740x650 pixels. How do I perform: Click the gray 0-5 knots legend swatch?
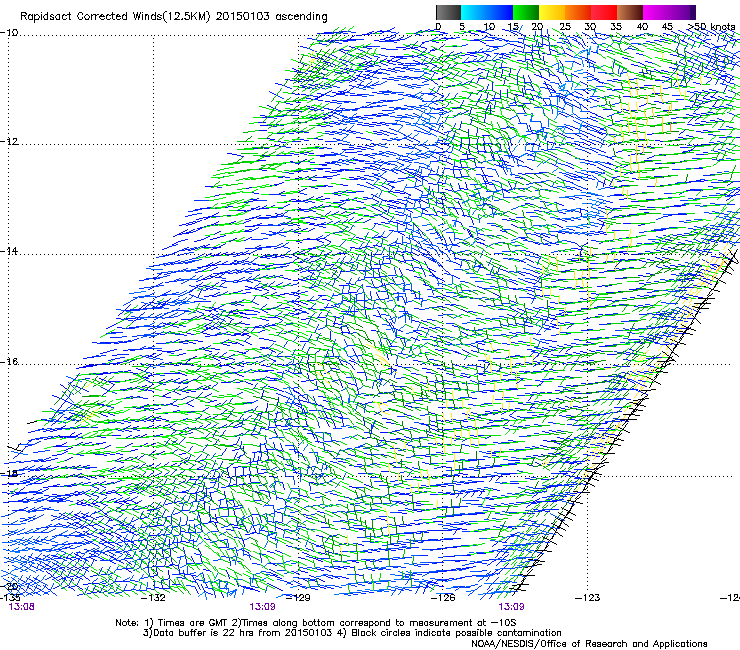point(448,12)
